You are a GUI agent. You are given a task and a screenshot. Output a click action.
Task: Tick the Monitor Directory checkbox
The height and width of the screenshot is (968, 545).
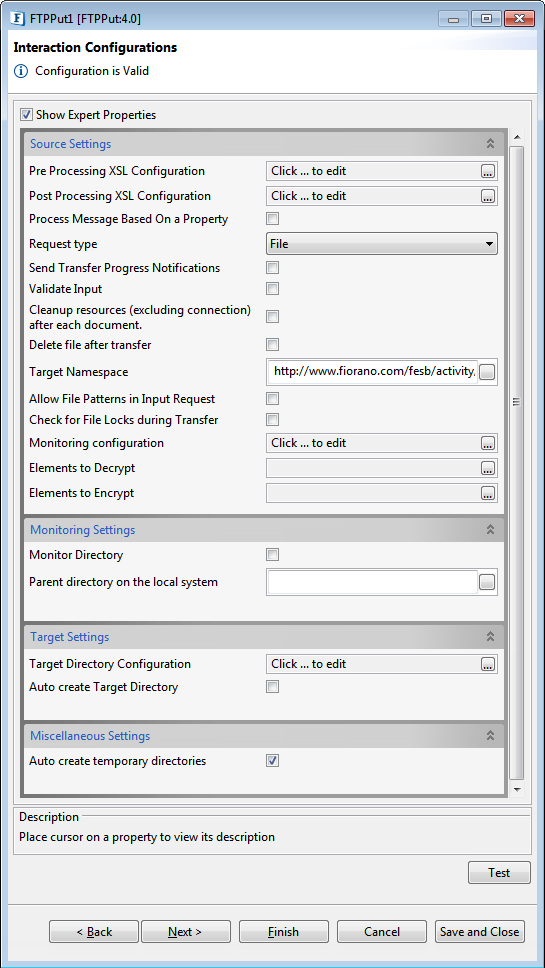coord(272,555)
